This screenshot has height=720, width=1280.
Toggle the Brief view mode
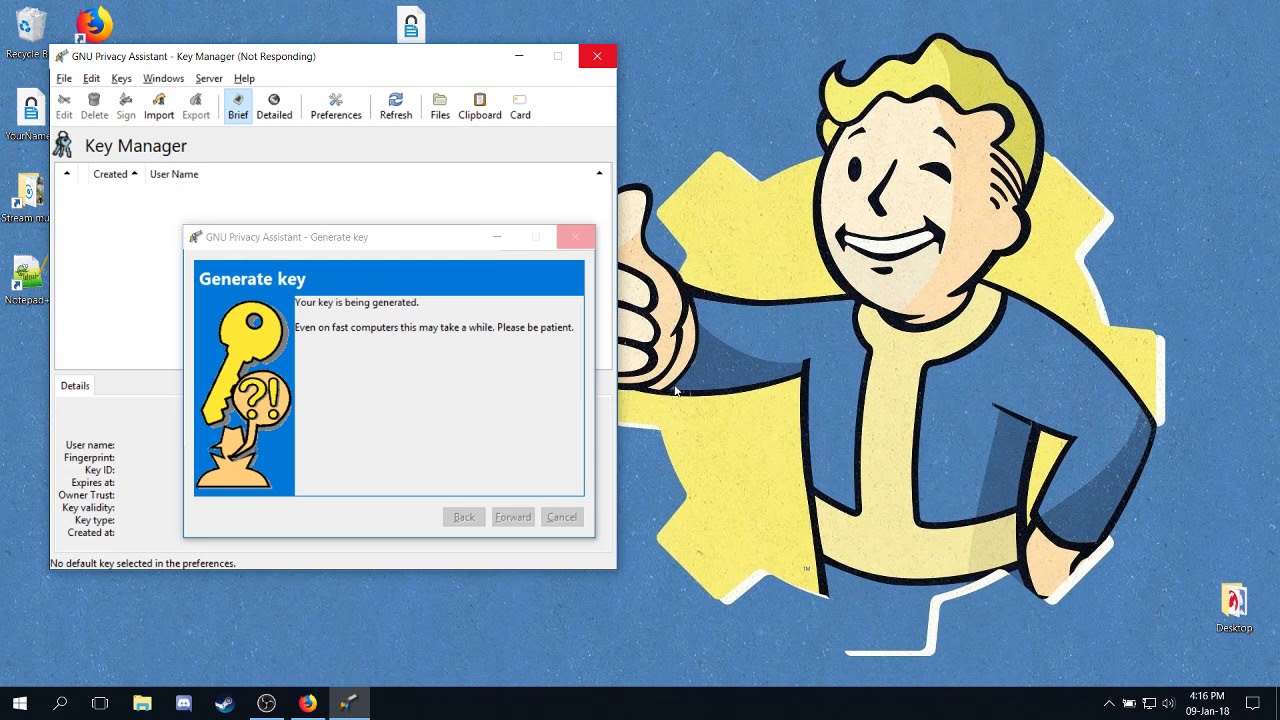point(238,106)
